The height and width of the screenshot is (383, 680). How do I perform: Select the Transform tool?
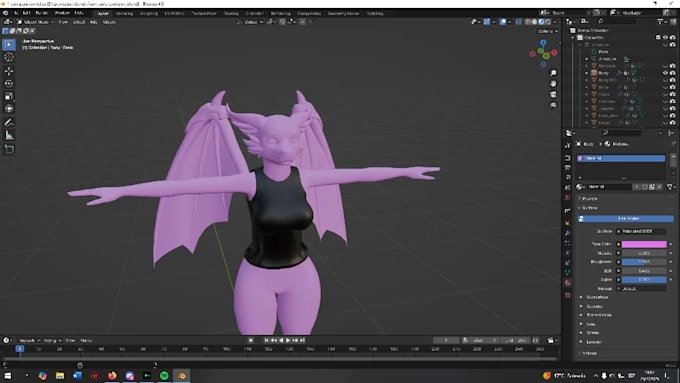[x=9, y=109]
